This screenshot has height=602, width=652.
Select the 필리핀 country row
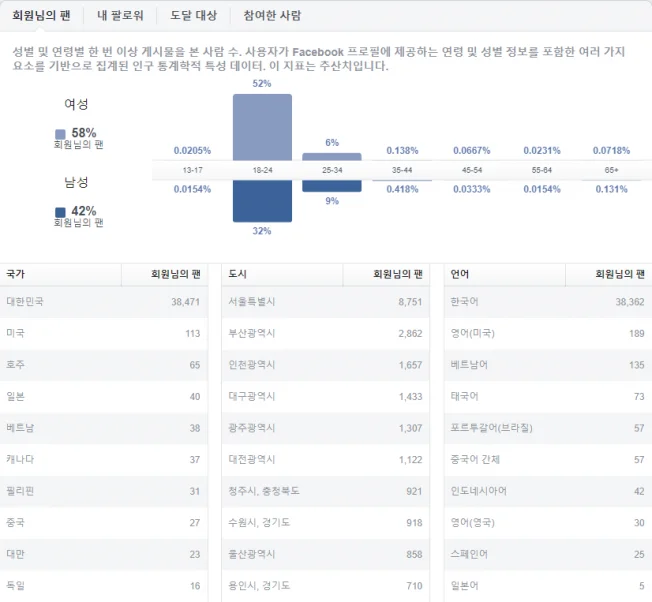[x=104, y=491]
